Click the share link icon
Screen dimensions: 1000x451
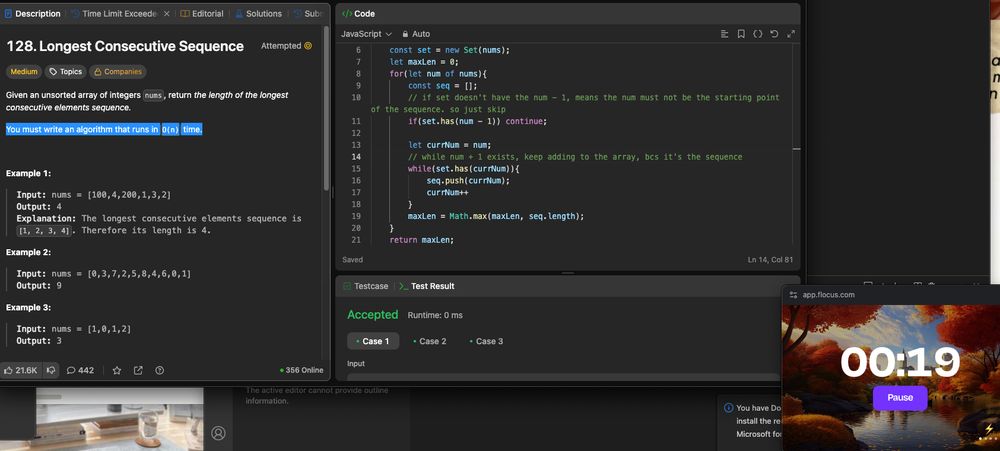[138, 370]
